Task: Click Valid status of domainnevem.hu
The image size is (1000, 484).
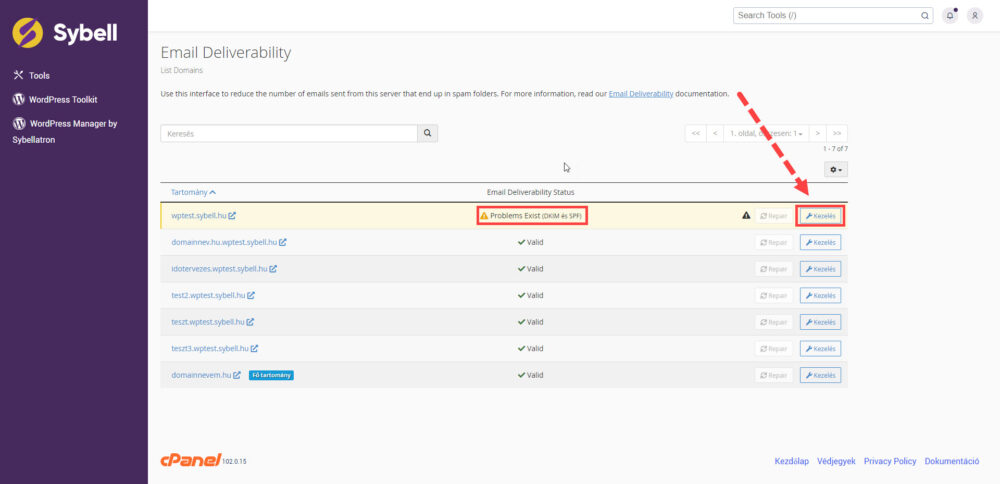Action: point(531,375)
